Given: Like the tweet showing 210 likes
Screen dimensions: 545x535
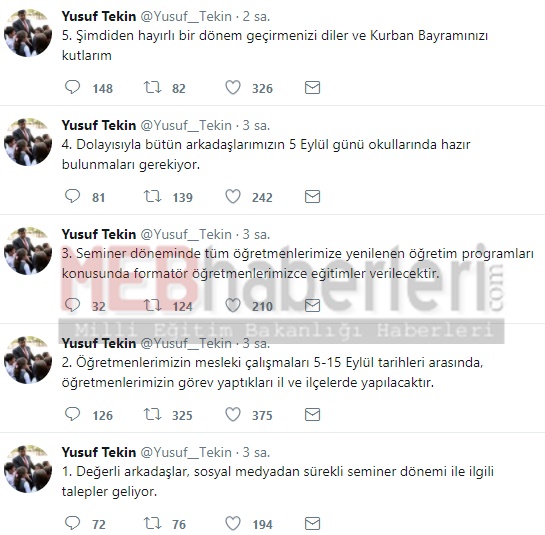Looking at the screenshot, I should (233, 305).
